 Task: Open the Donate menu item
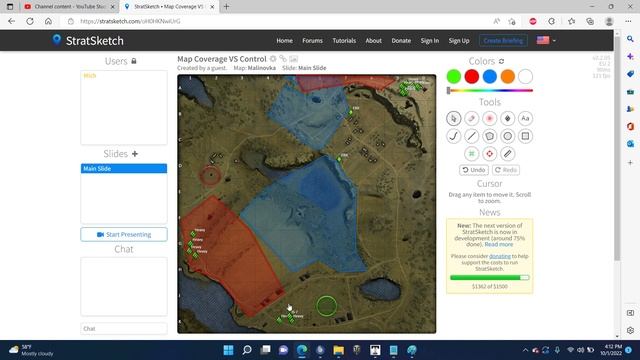401,41
